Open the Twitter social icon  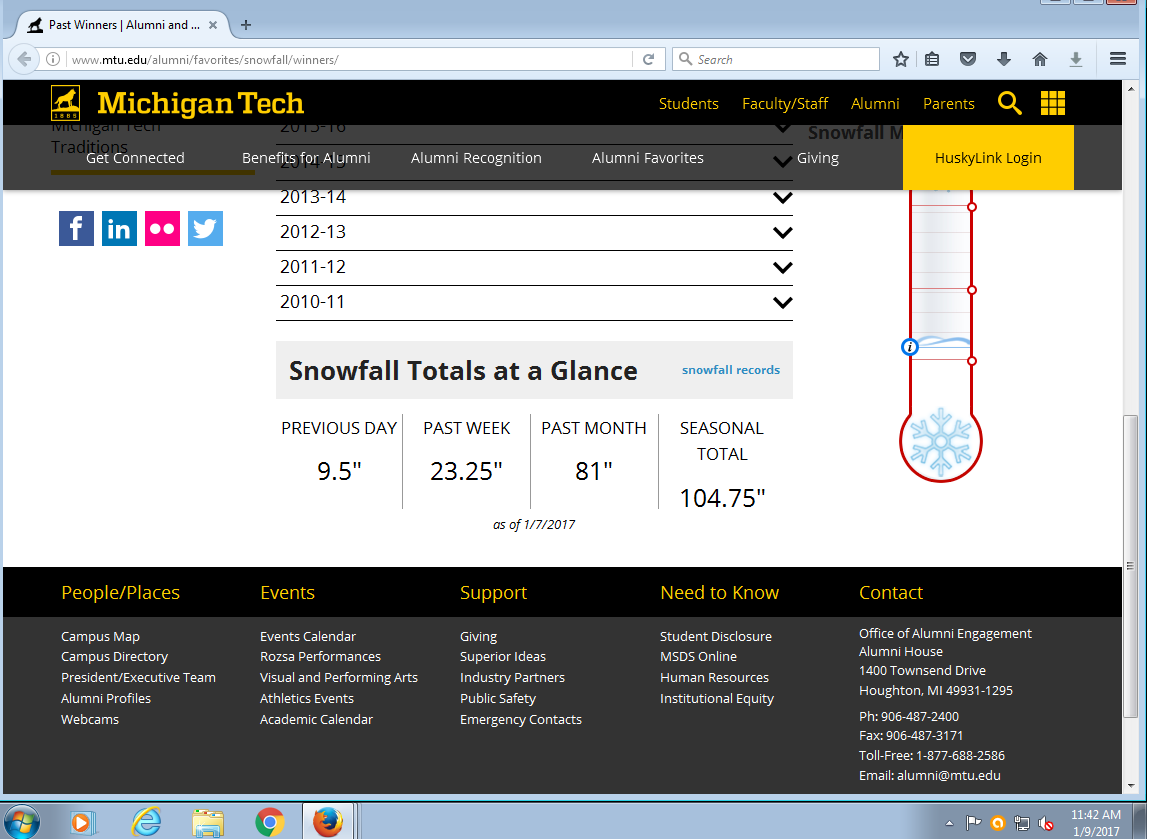[205, 229]
